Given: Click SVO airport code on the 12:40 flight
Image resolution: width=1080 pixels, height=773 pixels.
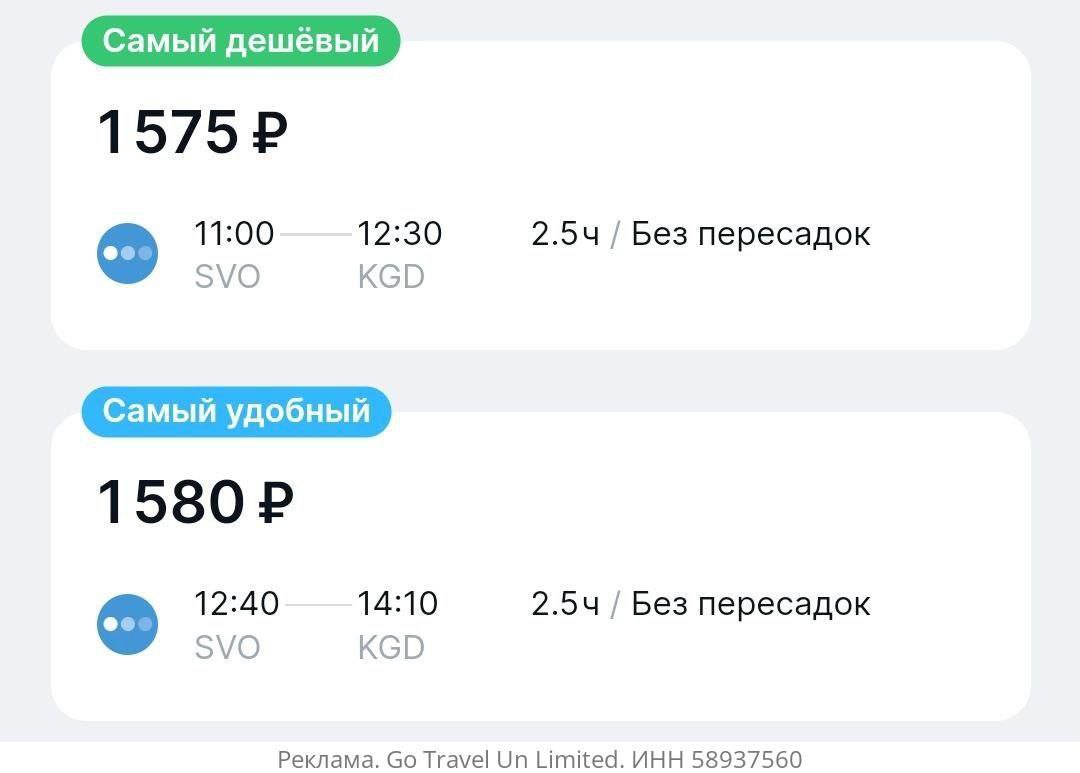Looking at the screenshot, I should (227, 647).
